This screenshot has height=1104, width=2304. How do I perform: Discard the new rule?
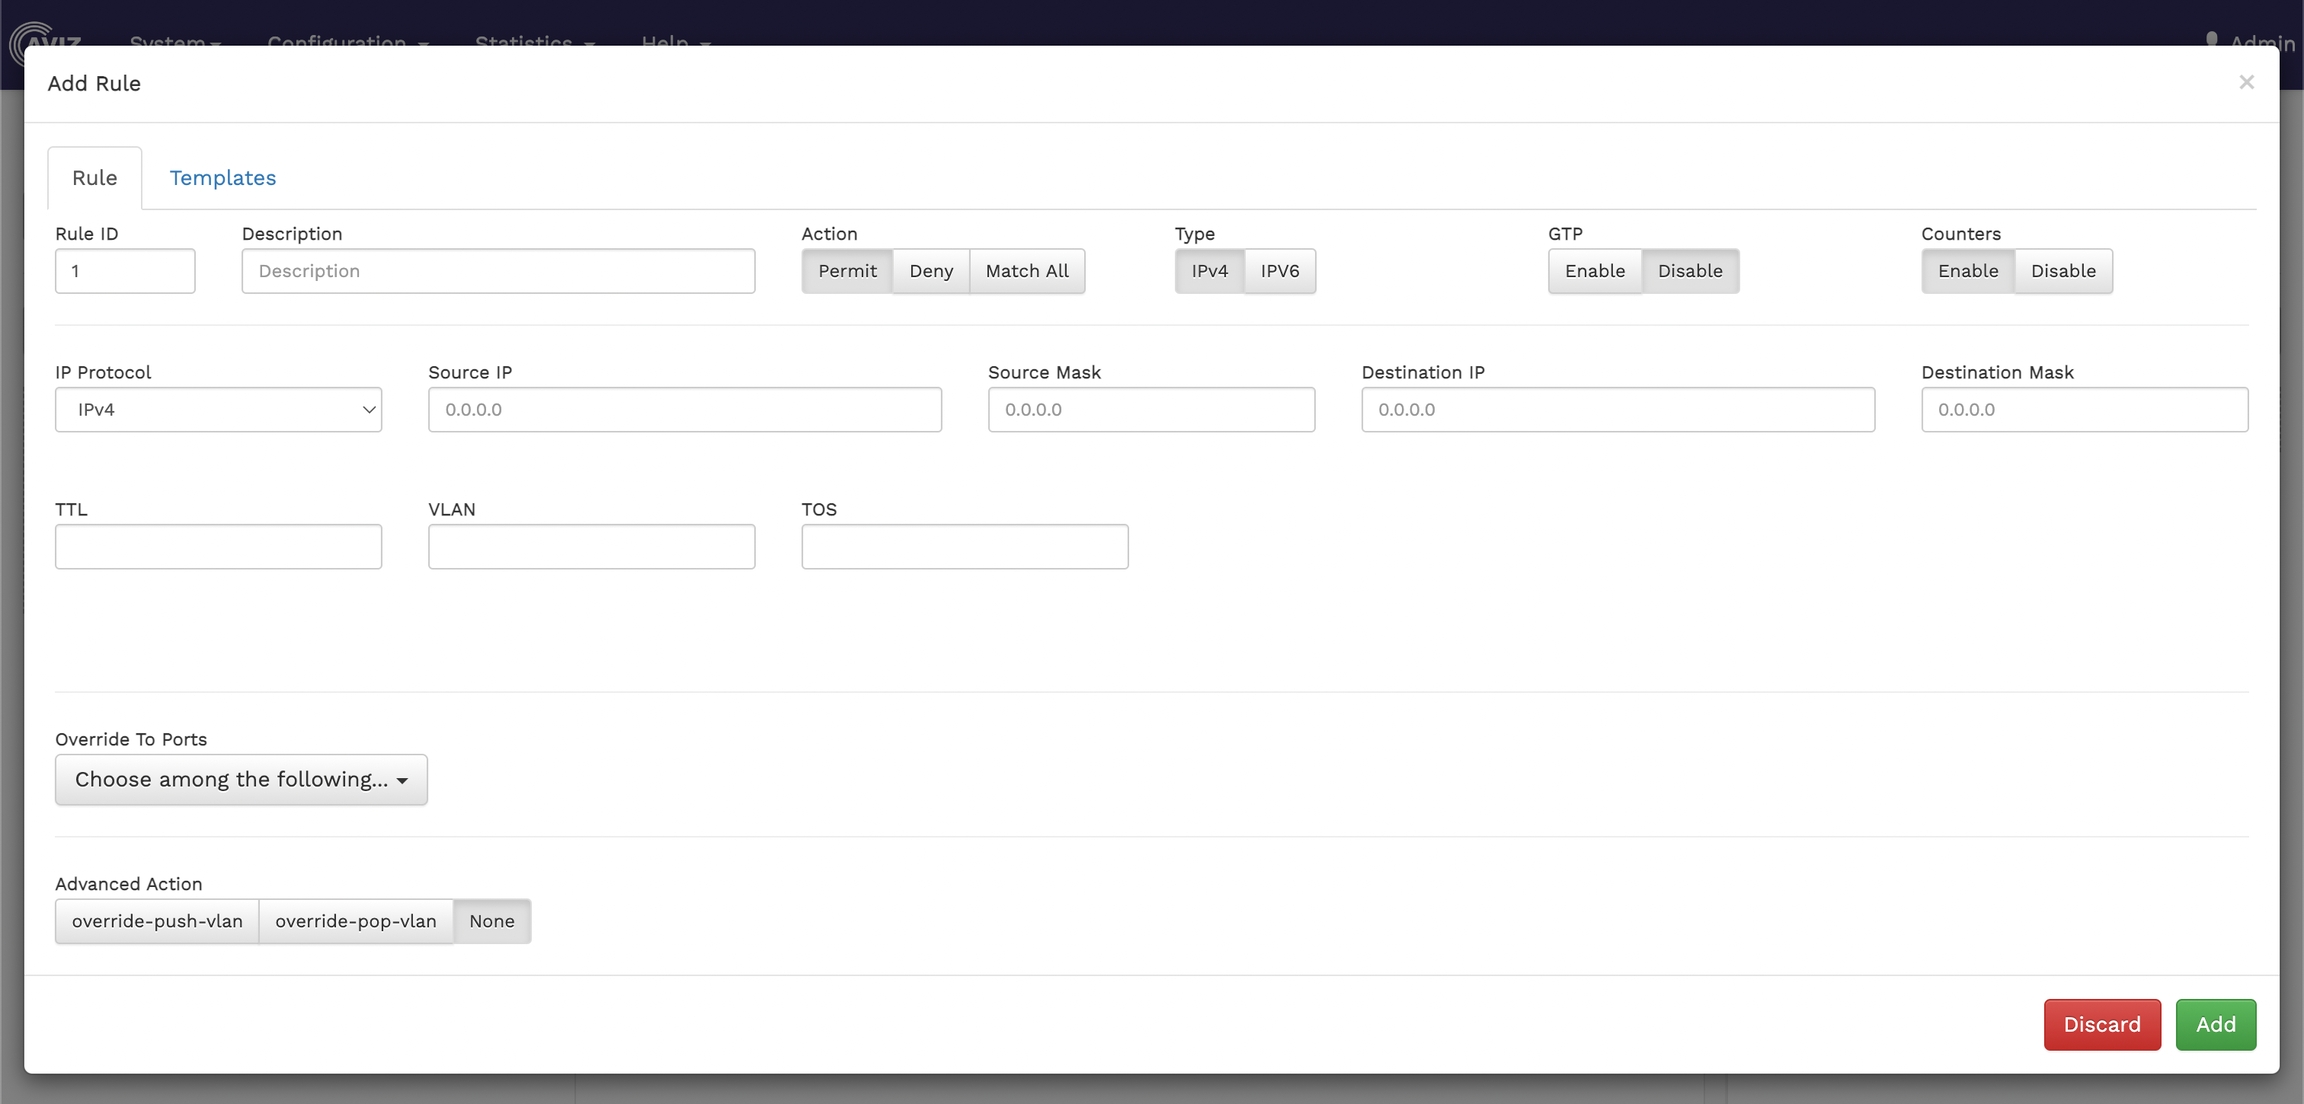coord(2101,1025)
